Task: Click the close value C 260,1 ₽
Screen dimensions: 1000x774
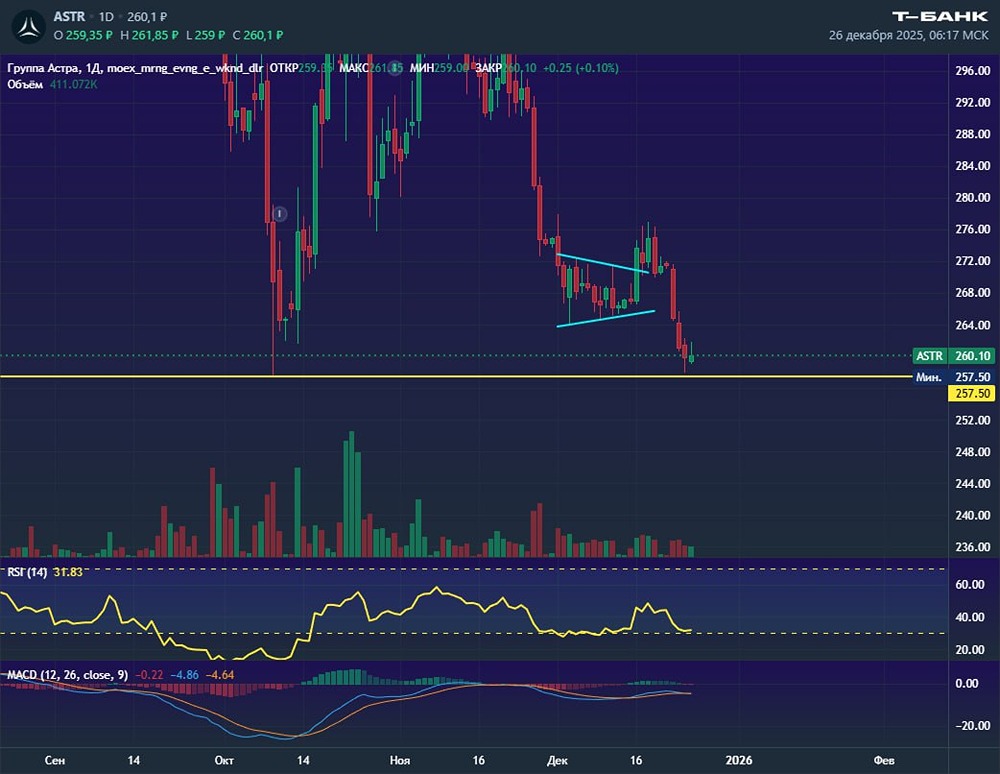Action: tap(258, 35)
